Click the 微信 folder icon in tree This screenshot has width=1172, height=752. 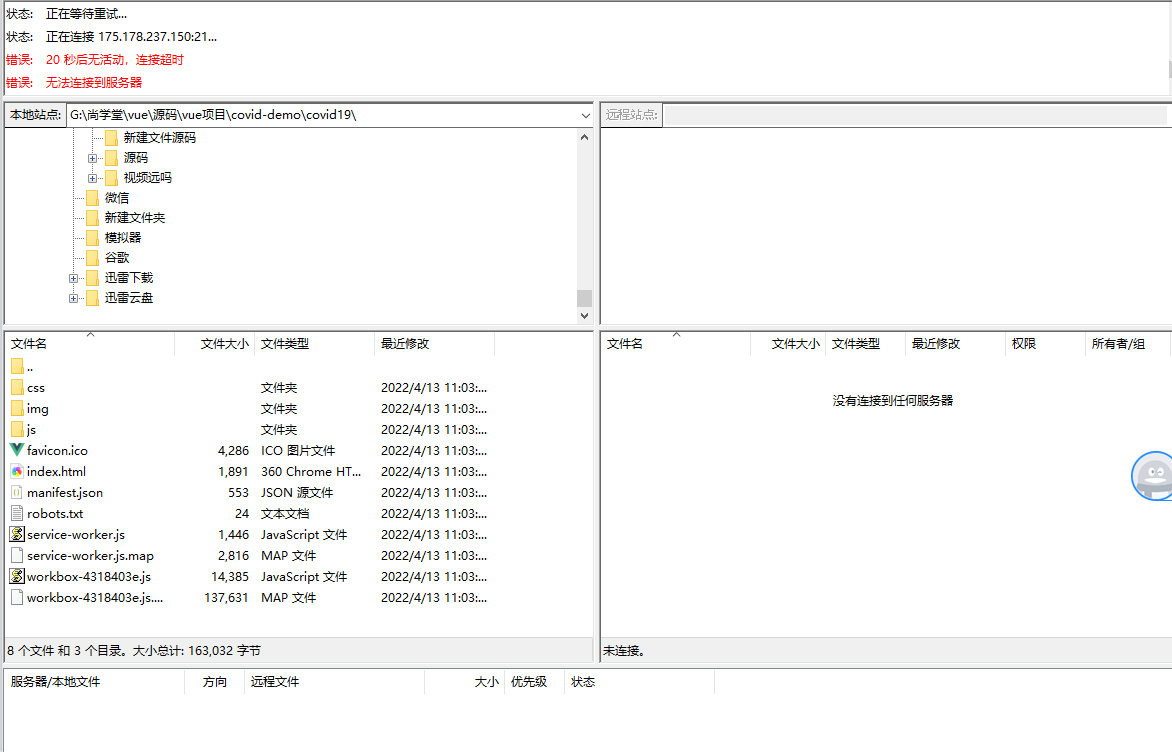point(93,197)
